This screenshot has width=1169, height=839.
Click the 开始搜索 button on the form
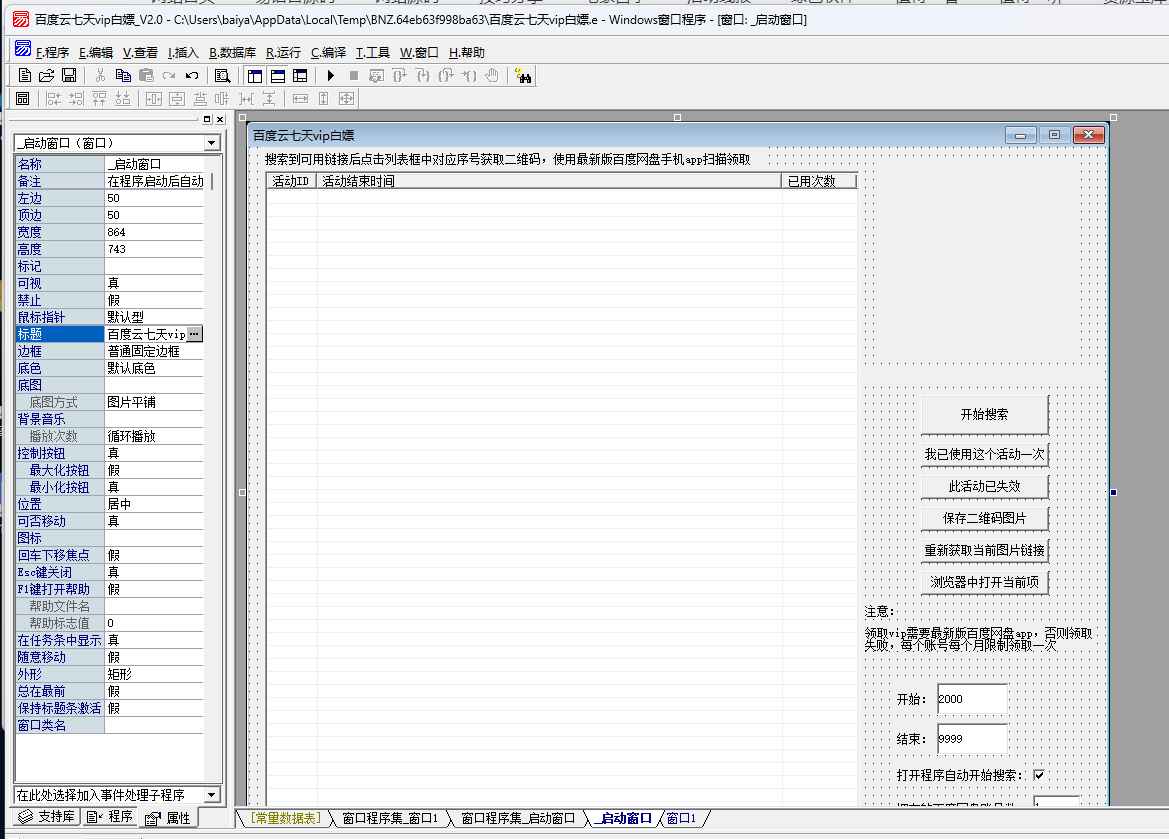983,413
